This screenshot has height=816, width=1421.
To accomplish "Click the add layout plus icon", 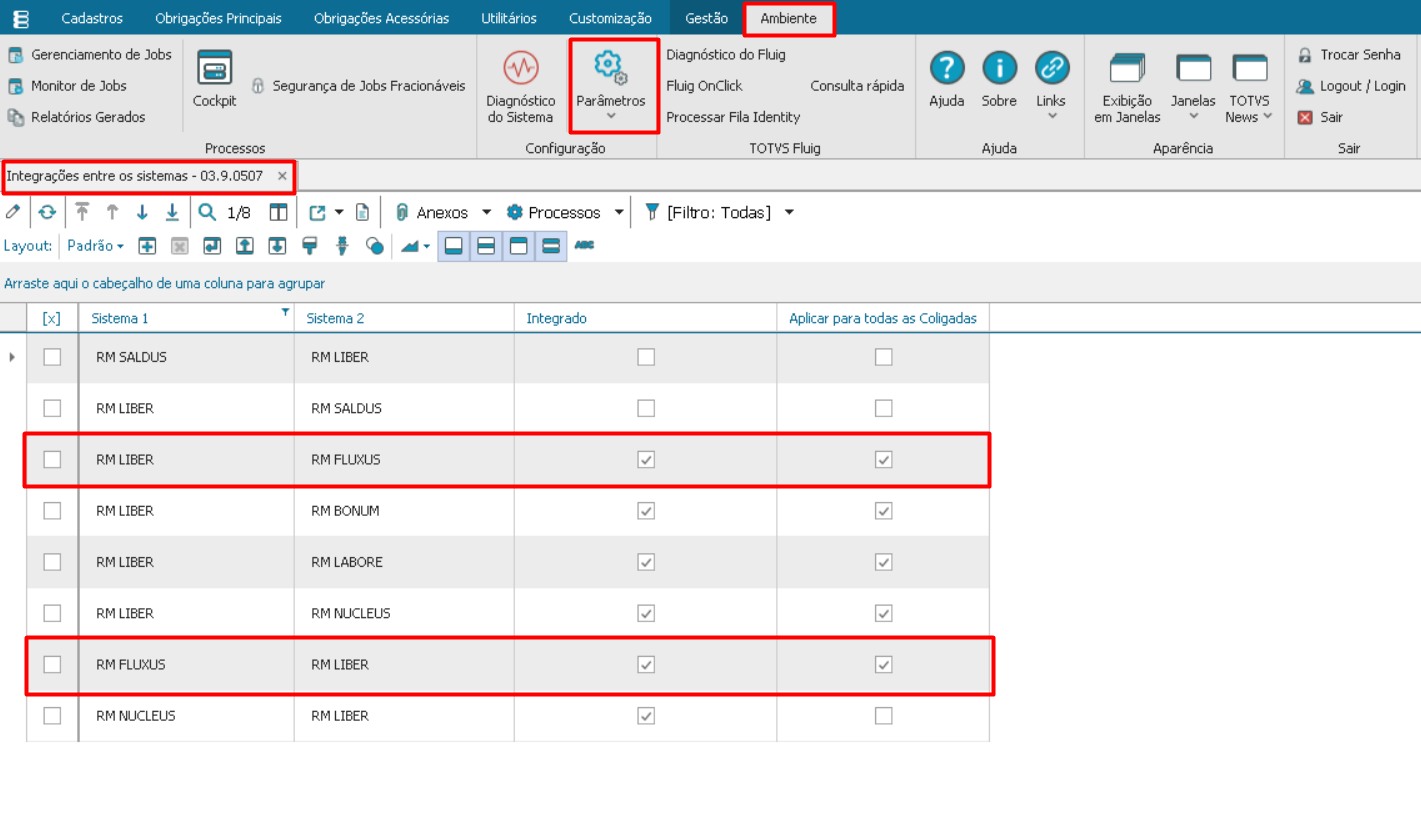I will click(147, 245).
